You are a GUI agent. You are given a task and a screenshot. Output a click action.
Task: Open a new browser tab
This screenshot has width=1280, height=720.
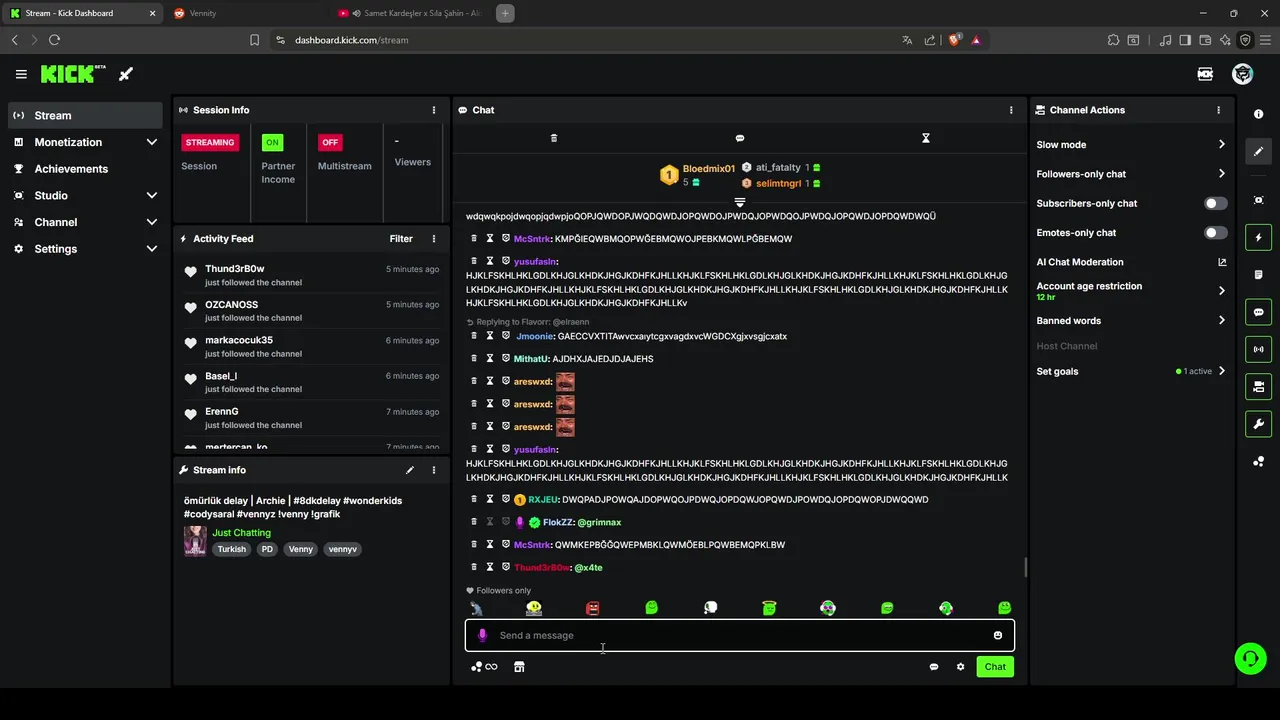(505, 13)
